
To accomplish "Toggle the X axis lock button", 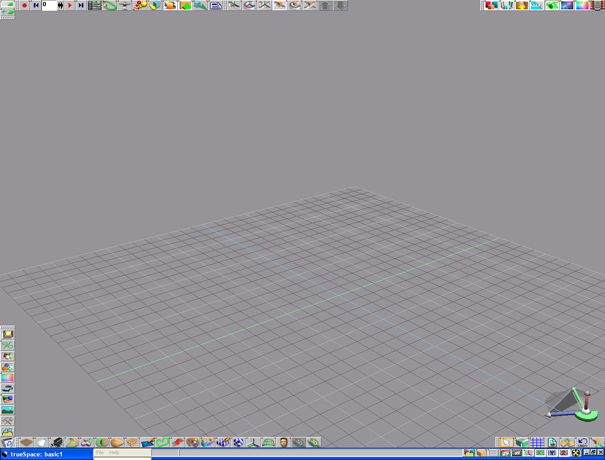I will (x=540, y=453).
